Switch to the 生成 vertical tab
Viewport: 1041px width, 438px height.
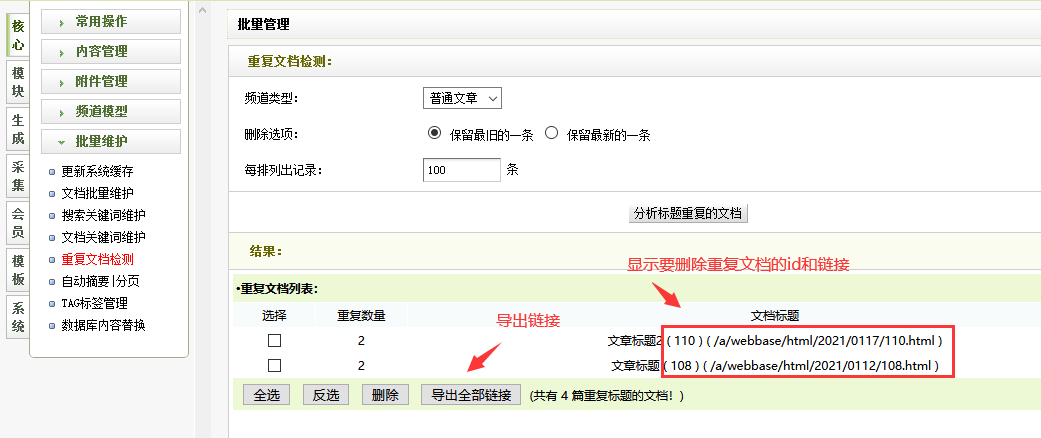[18, 129]
